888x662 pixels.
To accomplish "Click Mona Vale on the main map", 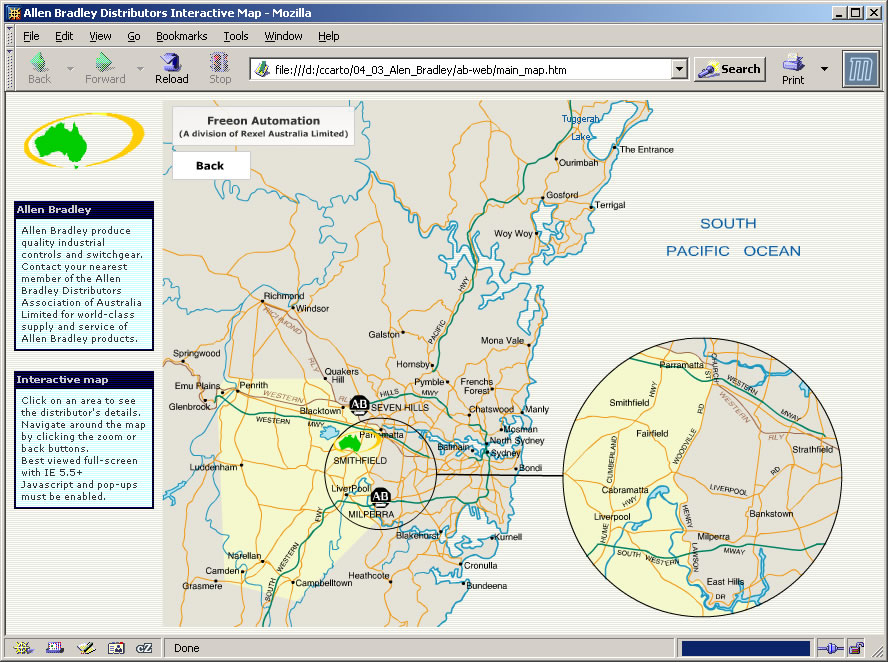I will pyautogui.click(x=502, y=340).
